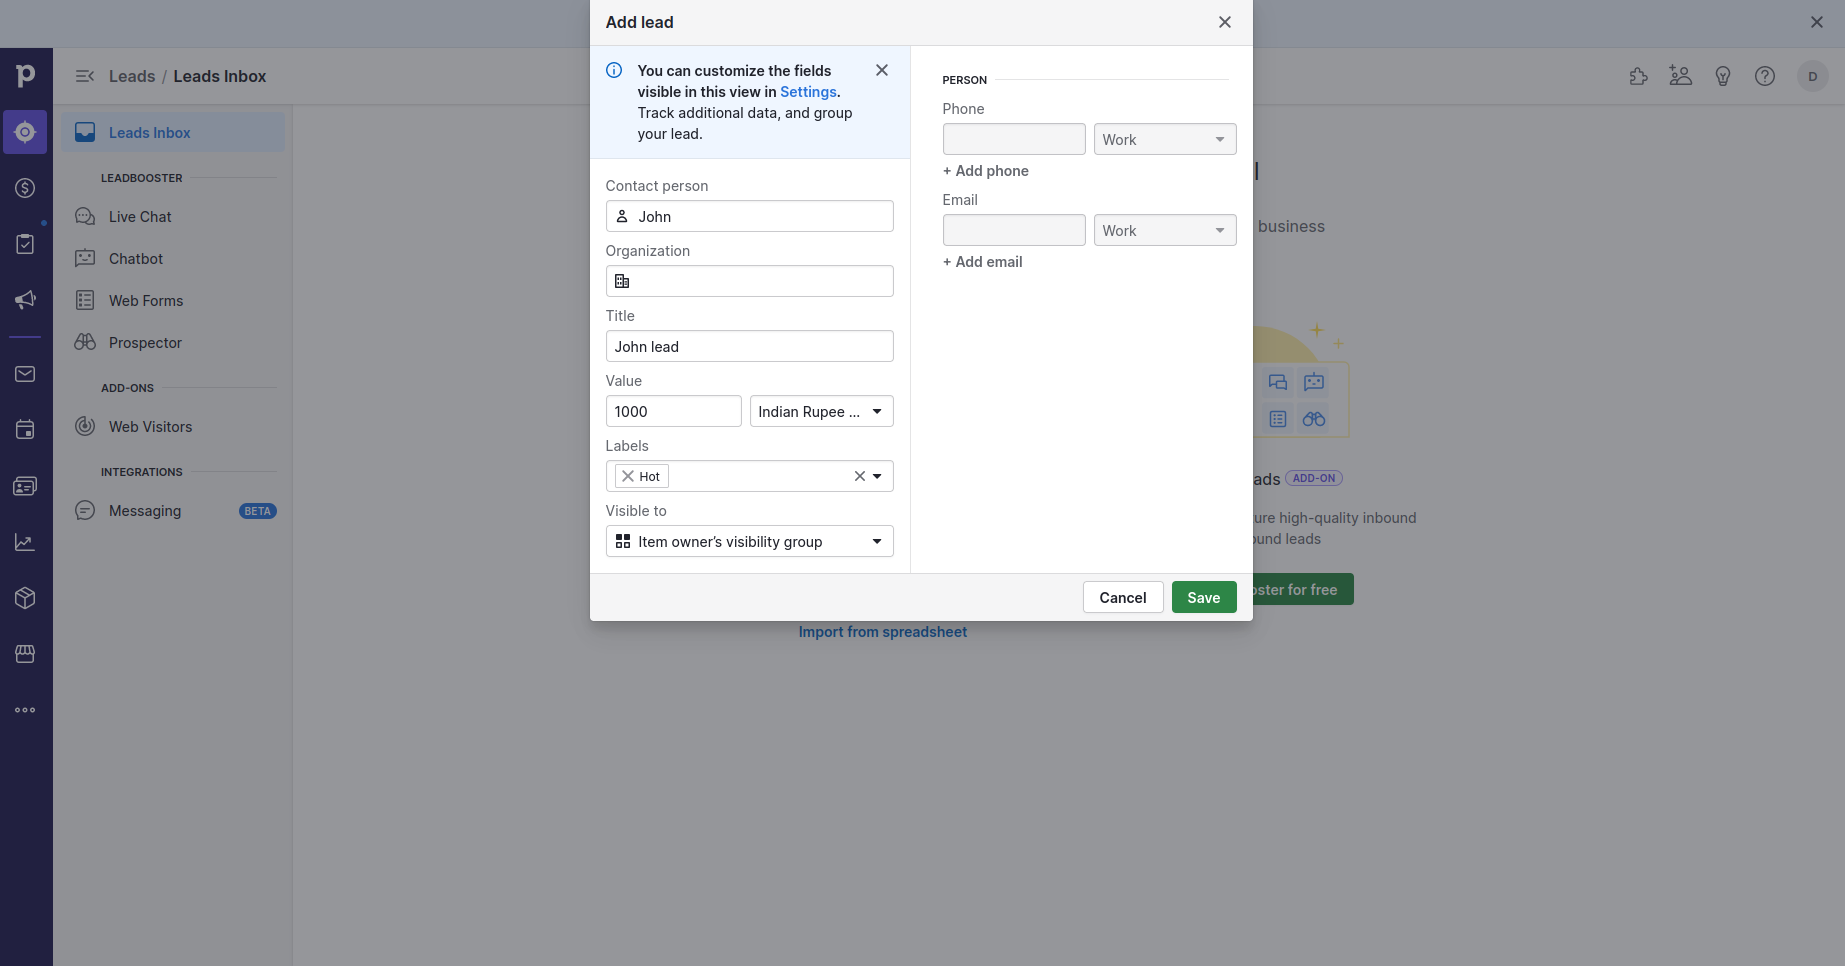Open Campaigns megaphone icon in sidebar
The image size is (1845, 966).
25,300
